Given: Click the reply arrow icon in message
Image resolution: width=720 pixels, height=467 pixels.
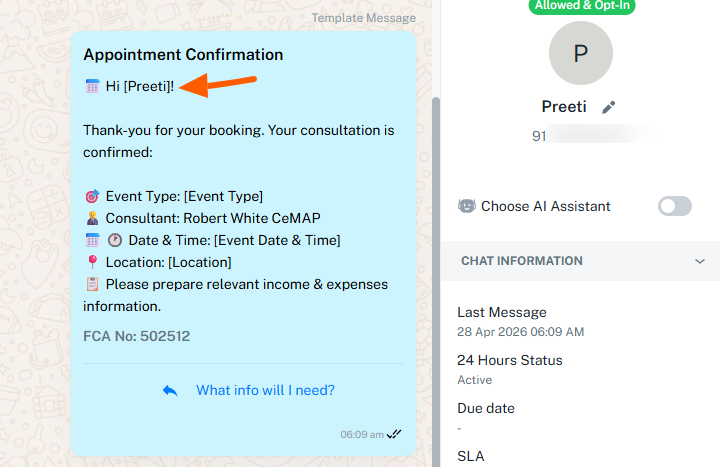Looking at the screenshot, I should coord(170,390).
